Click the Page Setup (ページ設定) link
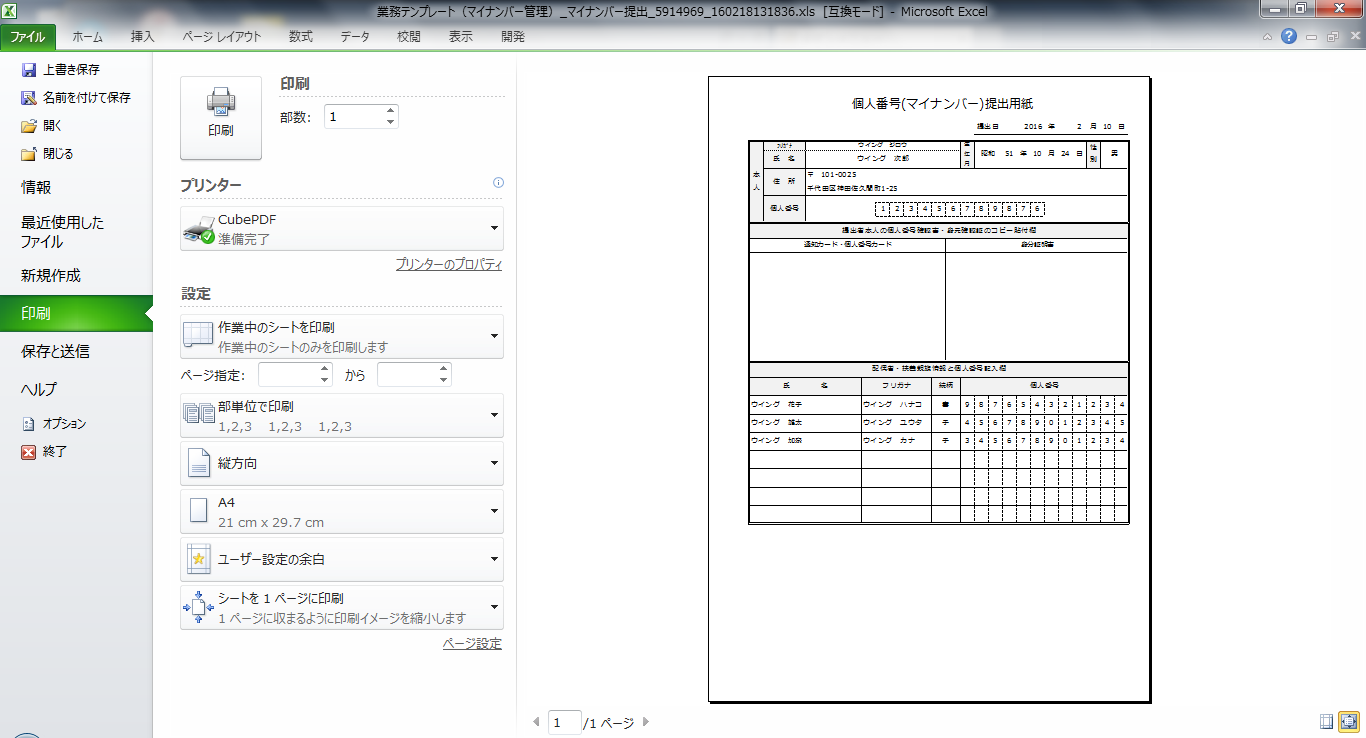This screenshot has width=1366, height=738. click(472, 644)
